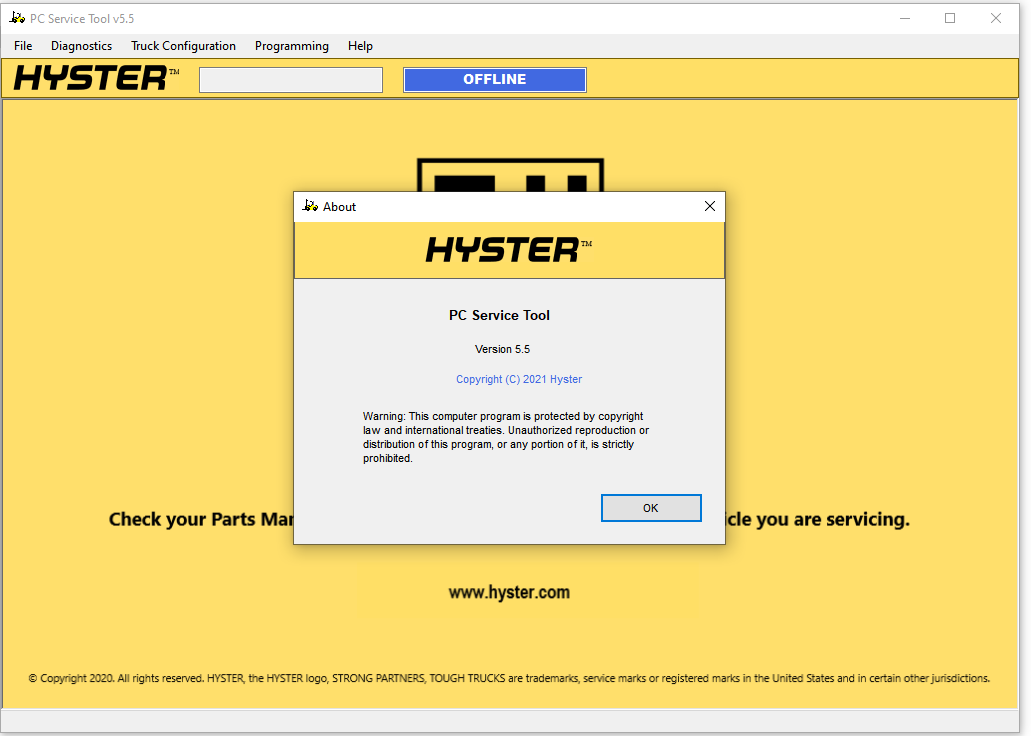Image resolution: width=1031 pixels, height=736 pixels.
Task: Click the blue OFFLINE status indicator
Action: tap(494, 80)
